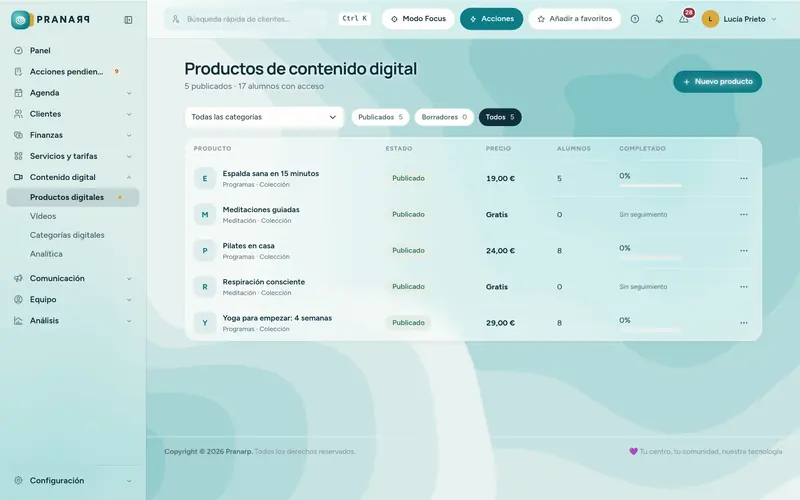Screen dimensions: 800x500
Task: Go to Panel in sidebar
Action: pos(40,51)
